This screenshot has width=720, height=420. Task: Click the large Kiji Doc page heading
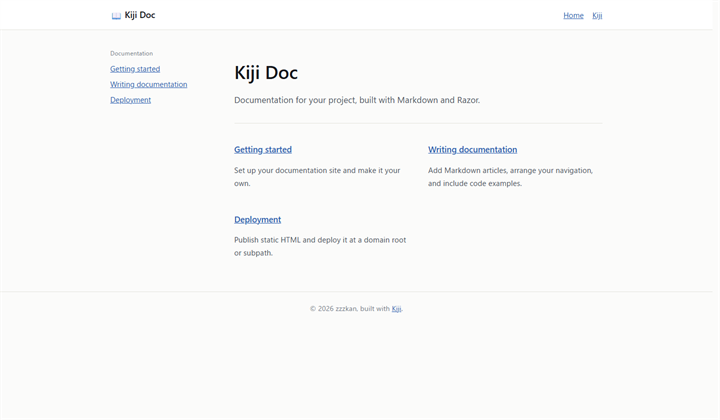(266, 73)
